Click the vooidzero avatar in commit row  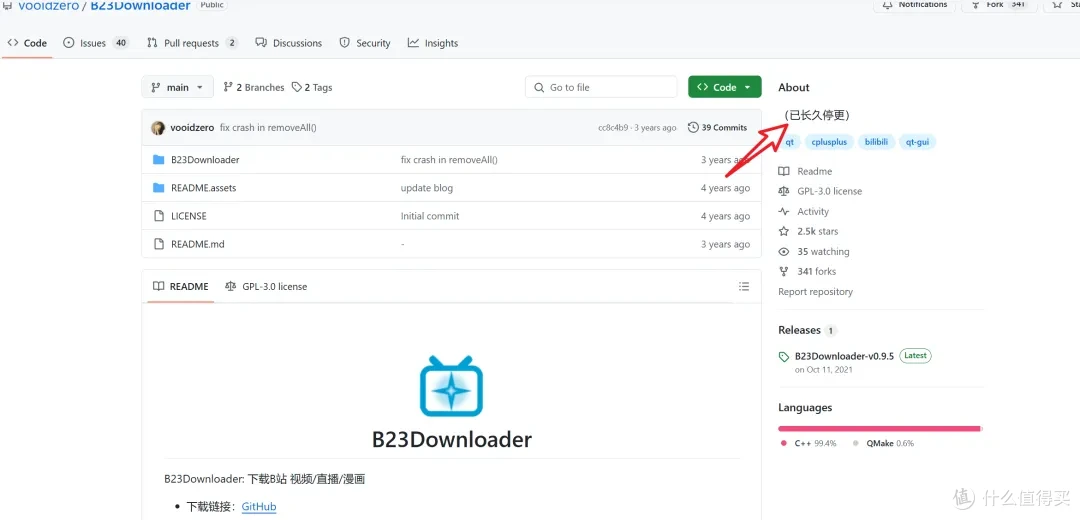tap(158, 127)
